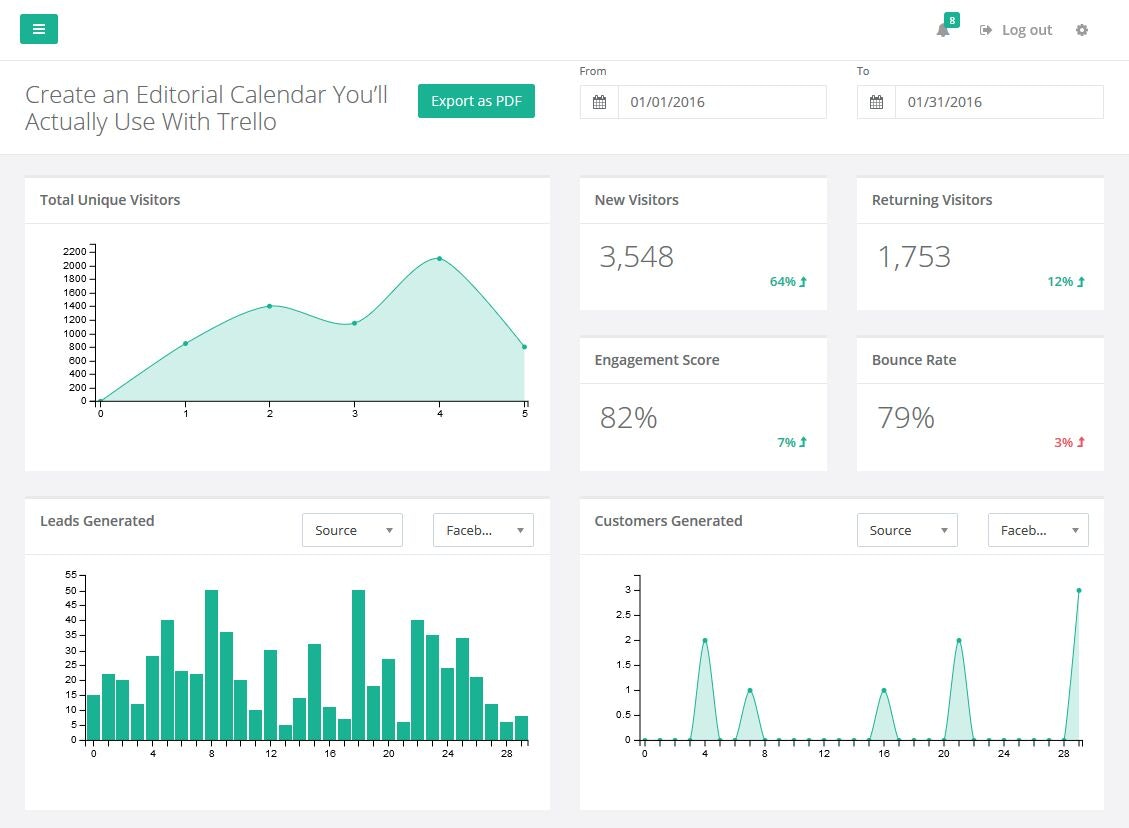Click the To date input showing 01/31/2016

pyautogui.click(x=999, y=101)
